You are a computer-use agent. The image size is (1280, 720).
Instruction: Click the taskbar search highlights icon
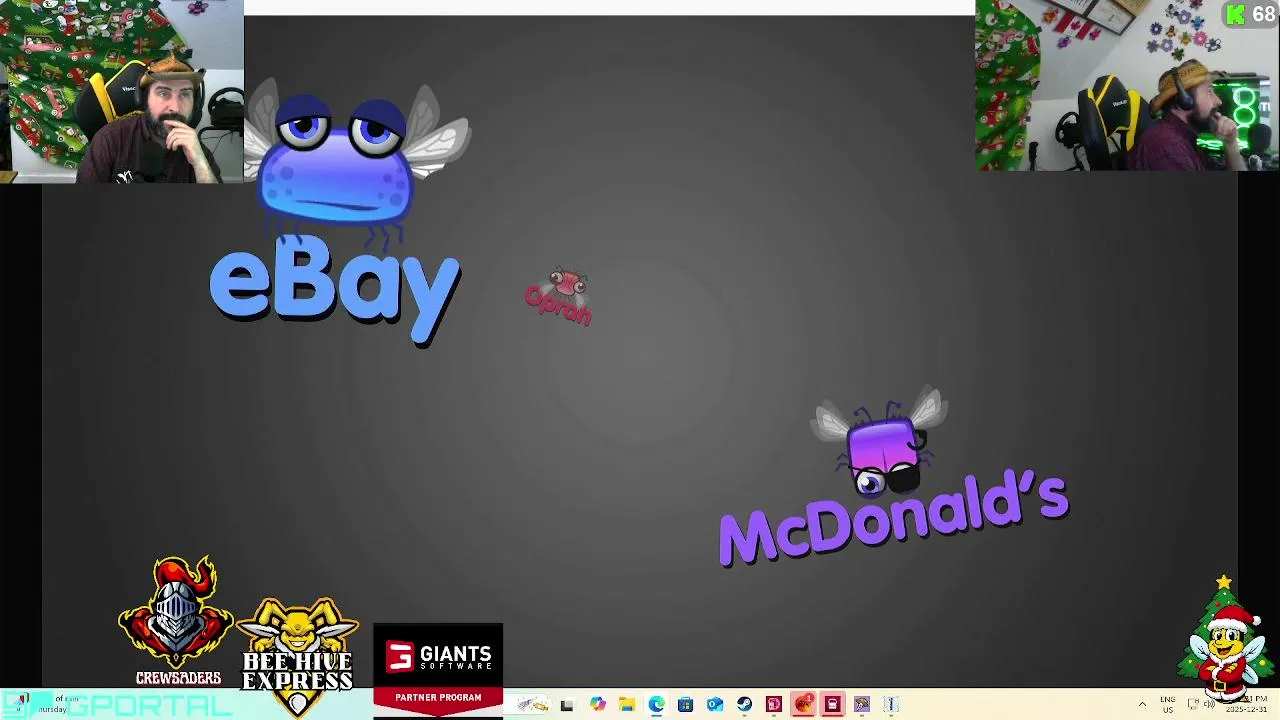pyautogui.click(x=533, y=705)
